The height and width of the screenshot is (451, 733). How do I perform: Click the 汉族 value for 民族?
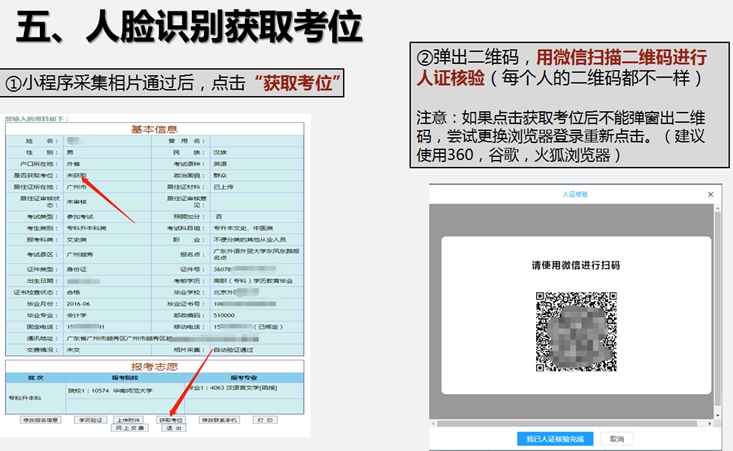(220, 152)
